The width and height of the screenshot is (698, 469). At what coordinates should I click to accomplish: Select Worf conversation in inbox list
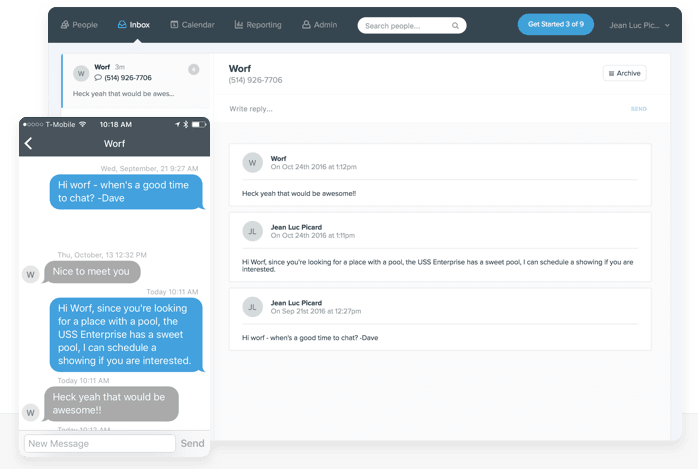click(x=135, y=81)
